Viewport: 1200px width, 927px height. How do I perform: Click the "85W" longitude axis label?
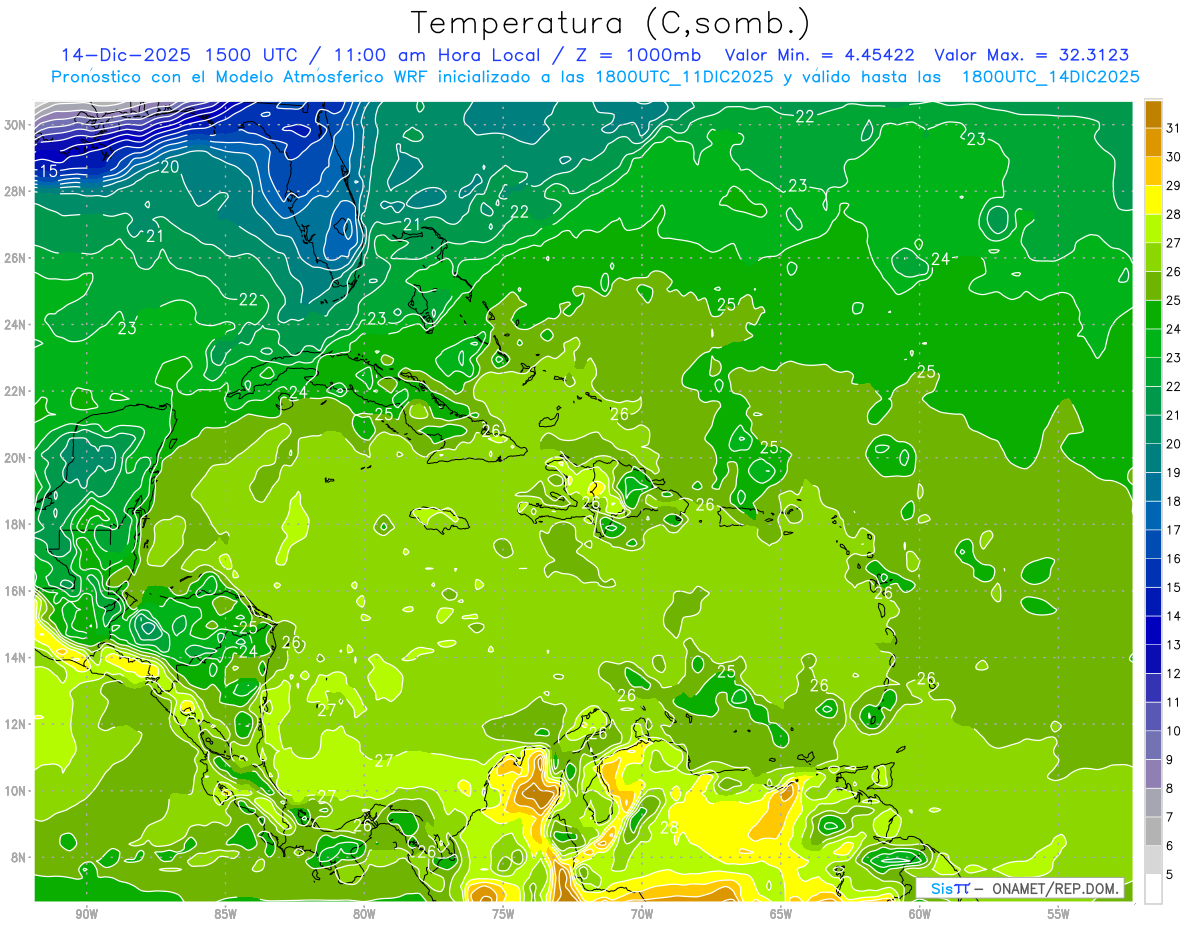pos(225,914)
